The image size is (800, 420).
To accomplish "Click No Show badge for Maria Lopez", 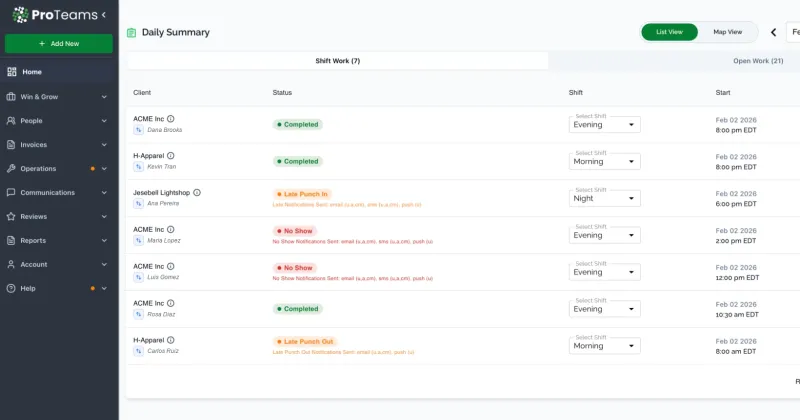I will point(294,231).
